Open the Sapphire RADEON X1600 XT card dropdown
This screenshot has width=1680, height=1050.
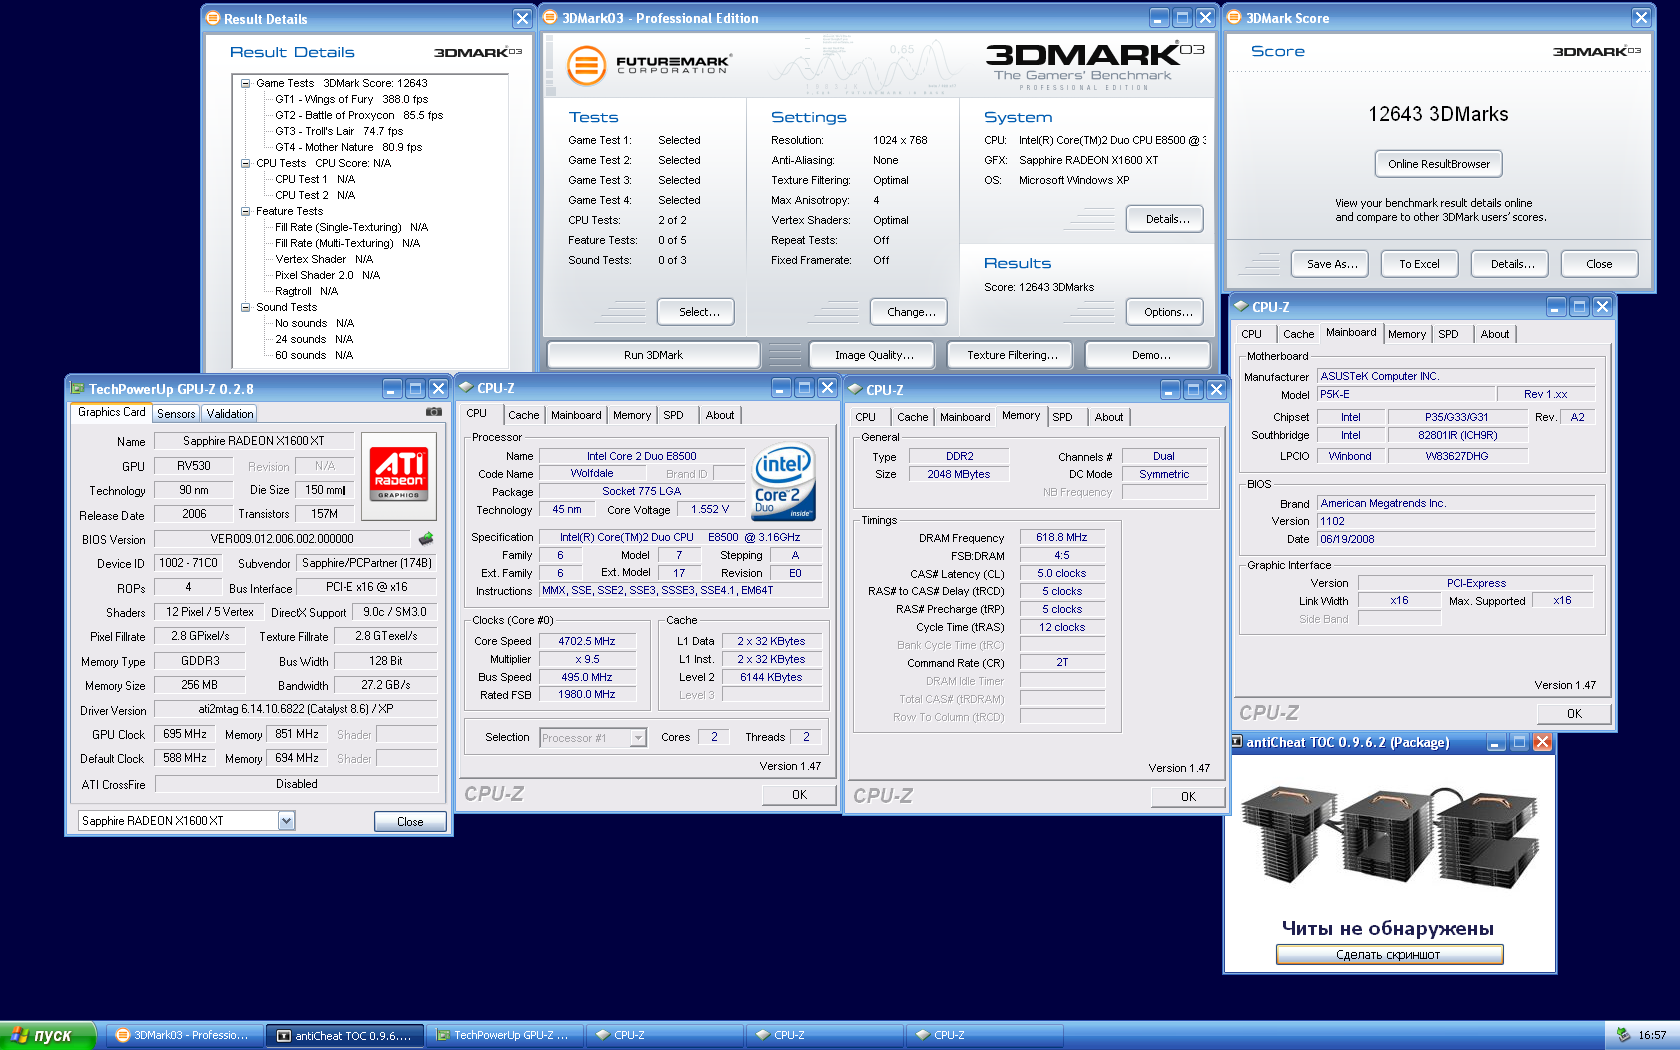[x=286, y=821]
